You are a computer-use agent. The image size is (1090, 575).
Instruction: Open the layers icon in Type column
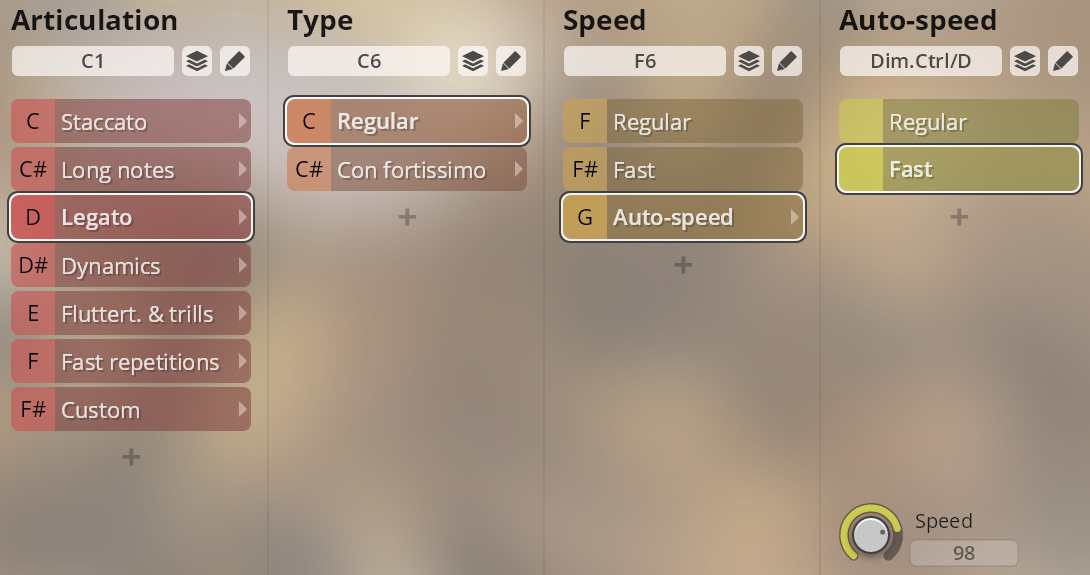(x=473, y=61)
